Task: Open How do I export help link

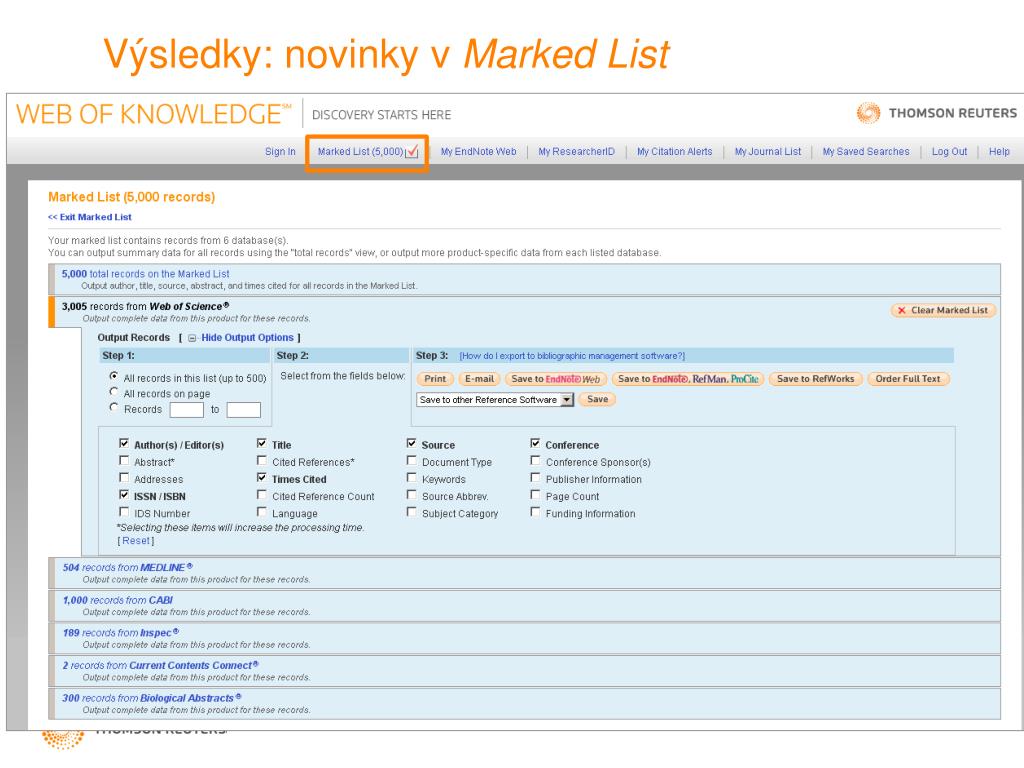Action: coord(572,356)
